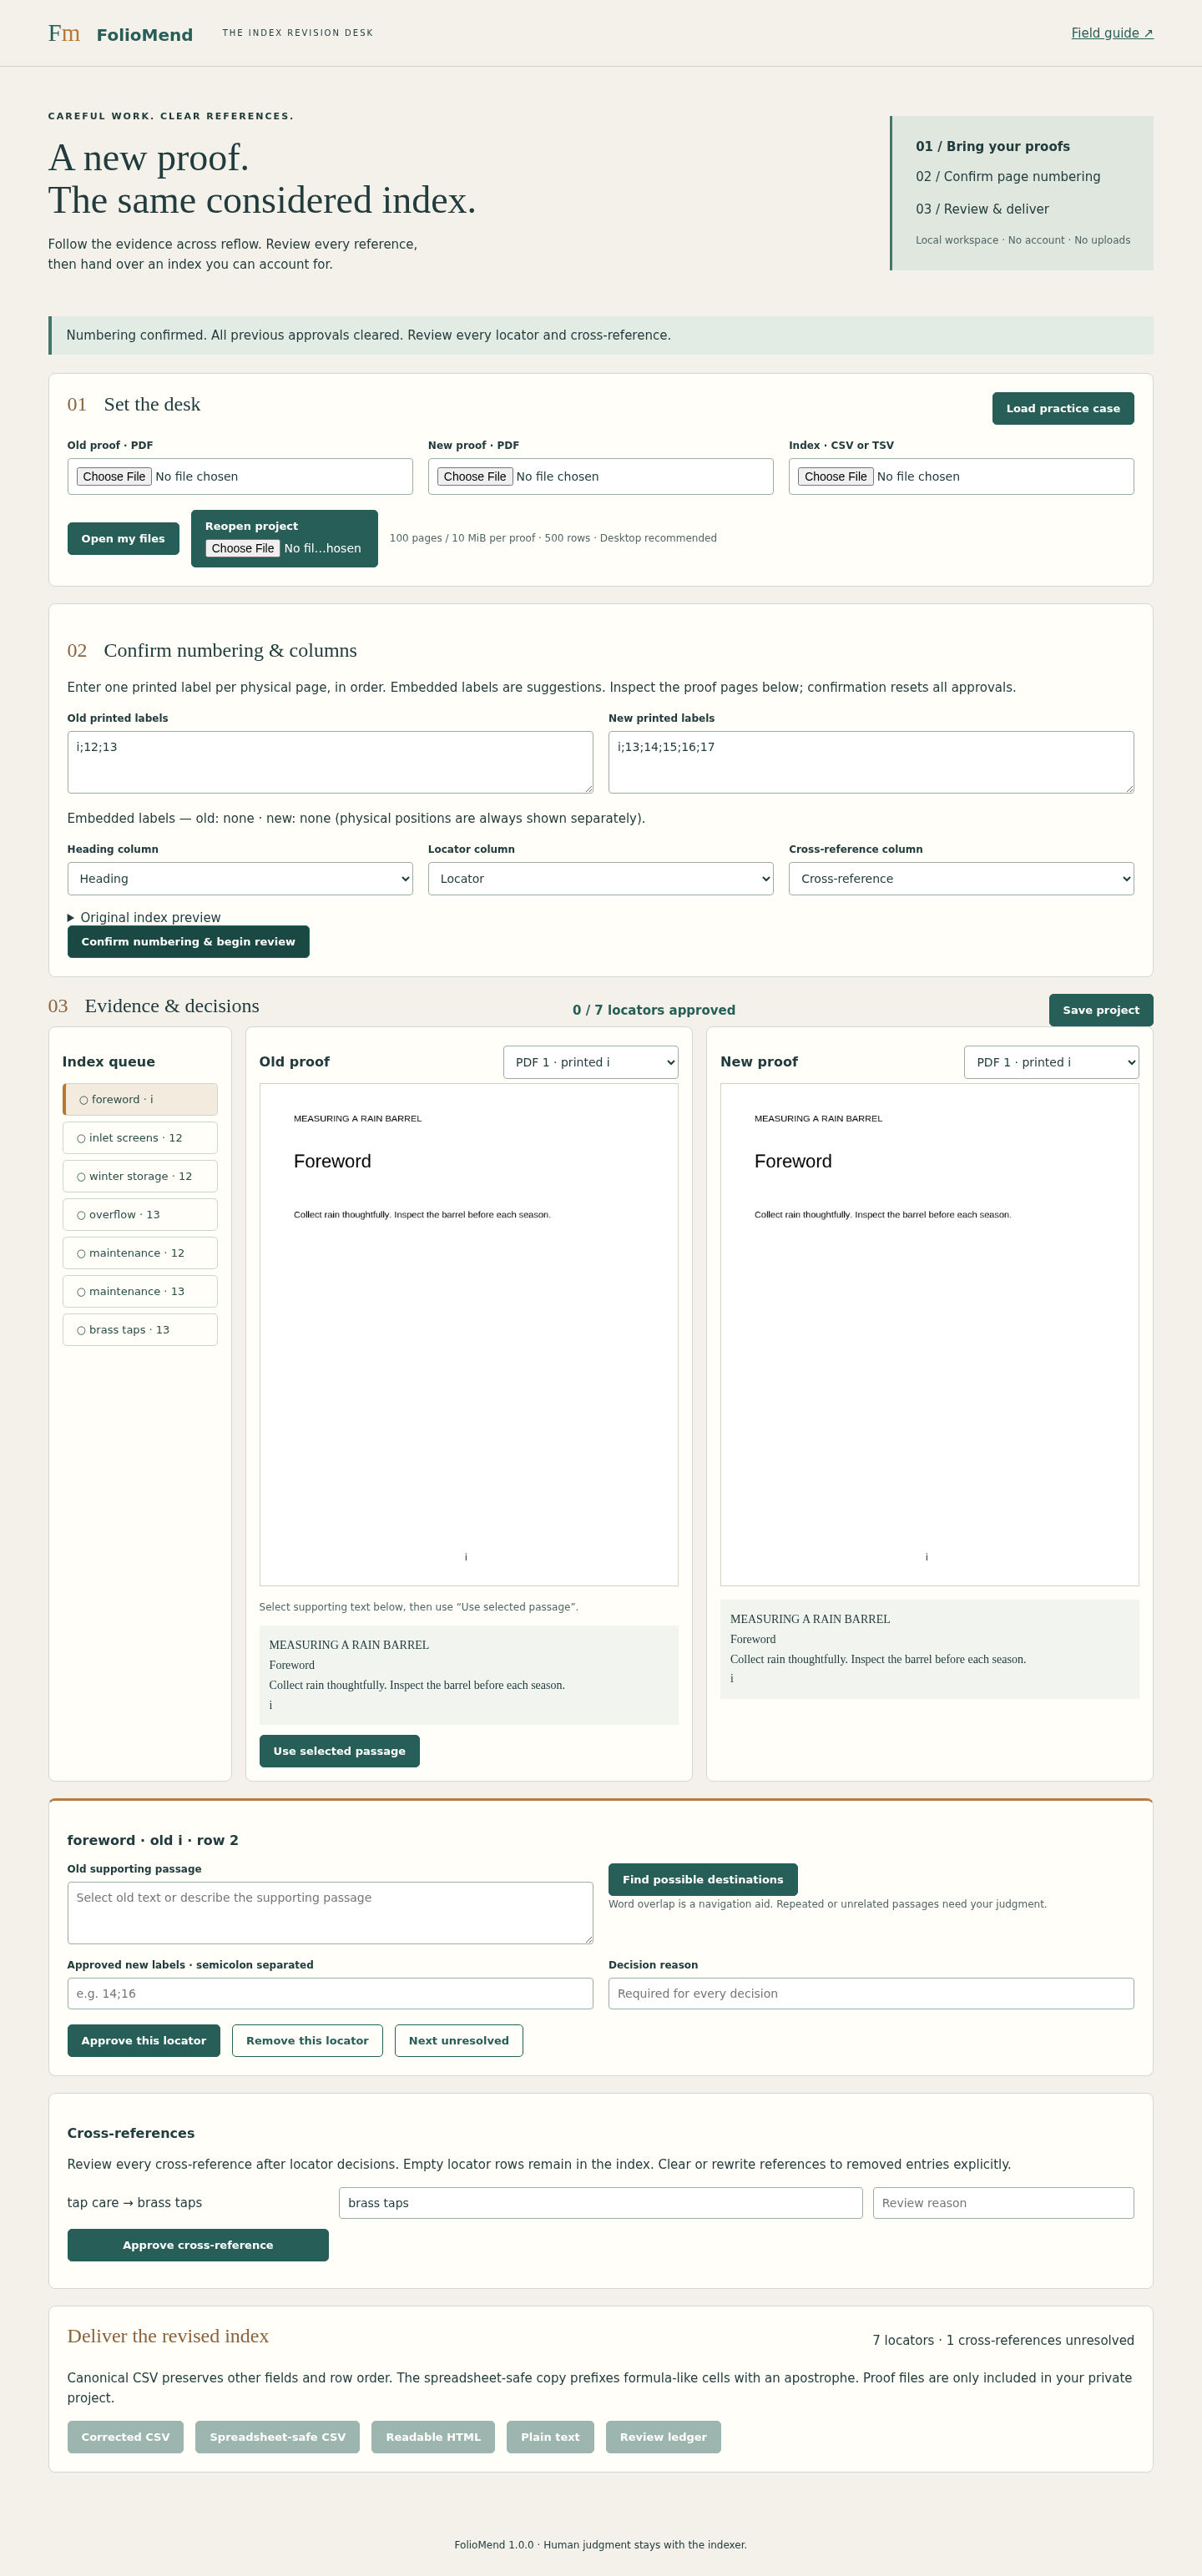Click Approve this locator button
Image resolution: width=1202 pixels, height=2576 pixels.
[143, 2041]
